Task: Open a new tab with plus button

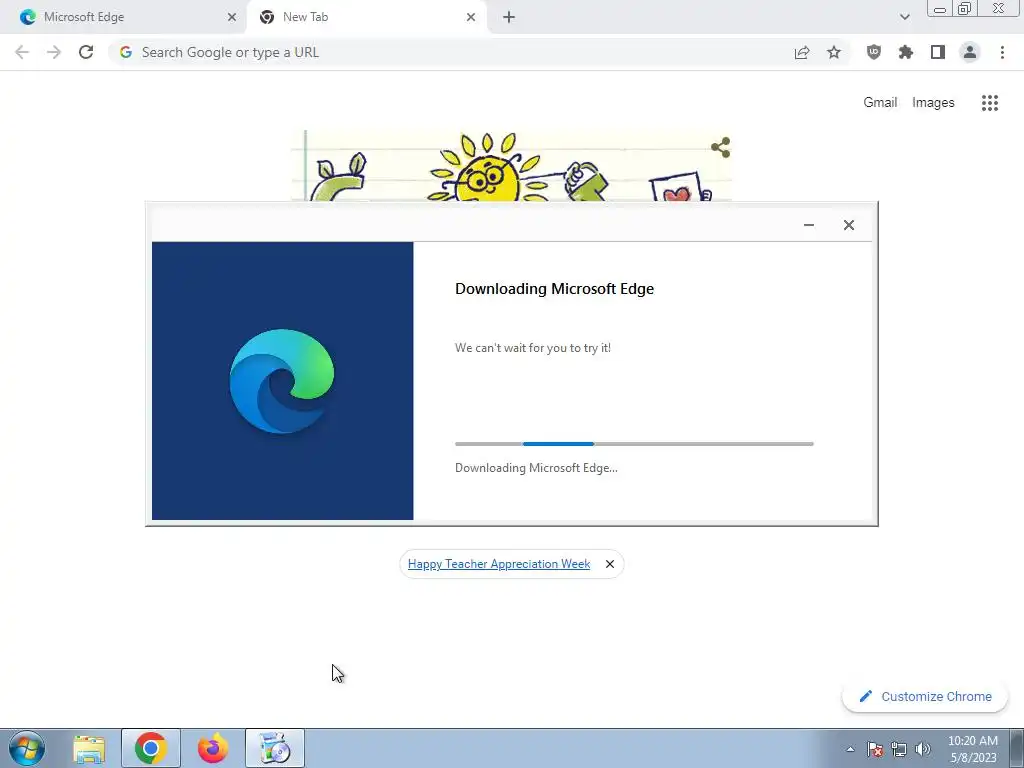Action: [509, 17]
